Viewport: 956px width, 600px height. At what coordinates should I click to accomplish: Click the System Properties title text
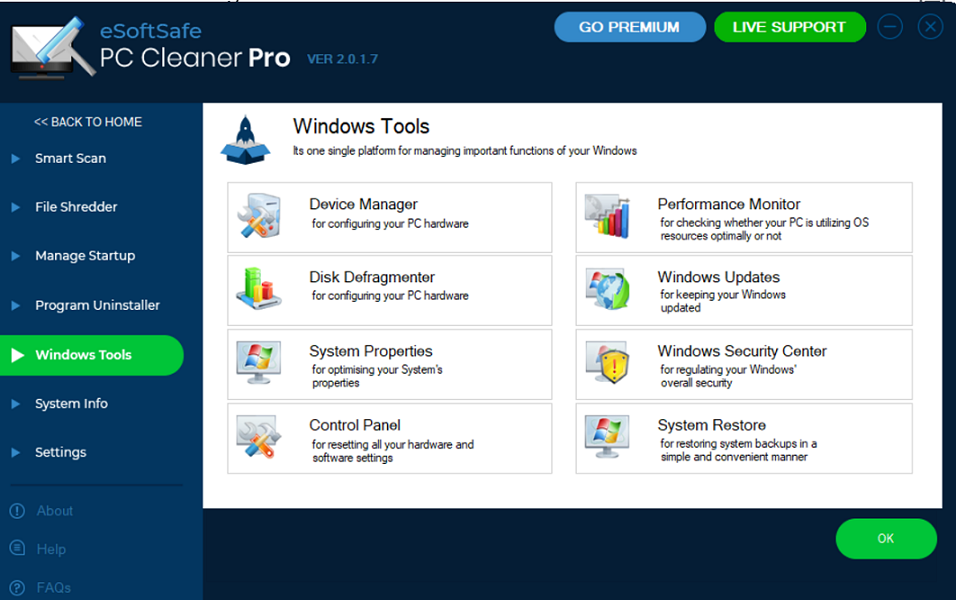[x=371, y=351]
